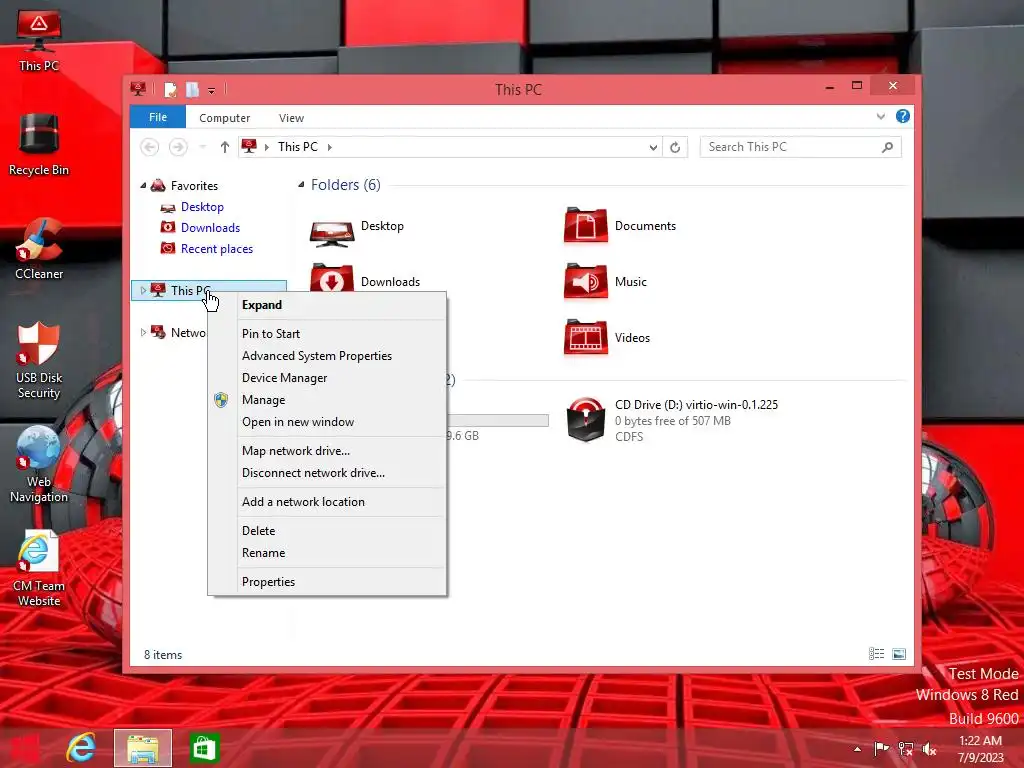Open CD Drive (D:) virtio-win
This screenshot has height=768, width=1024.
click(671, 420)
